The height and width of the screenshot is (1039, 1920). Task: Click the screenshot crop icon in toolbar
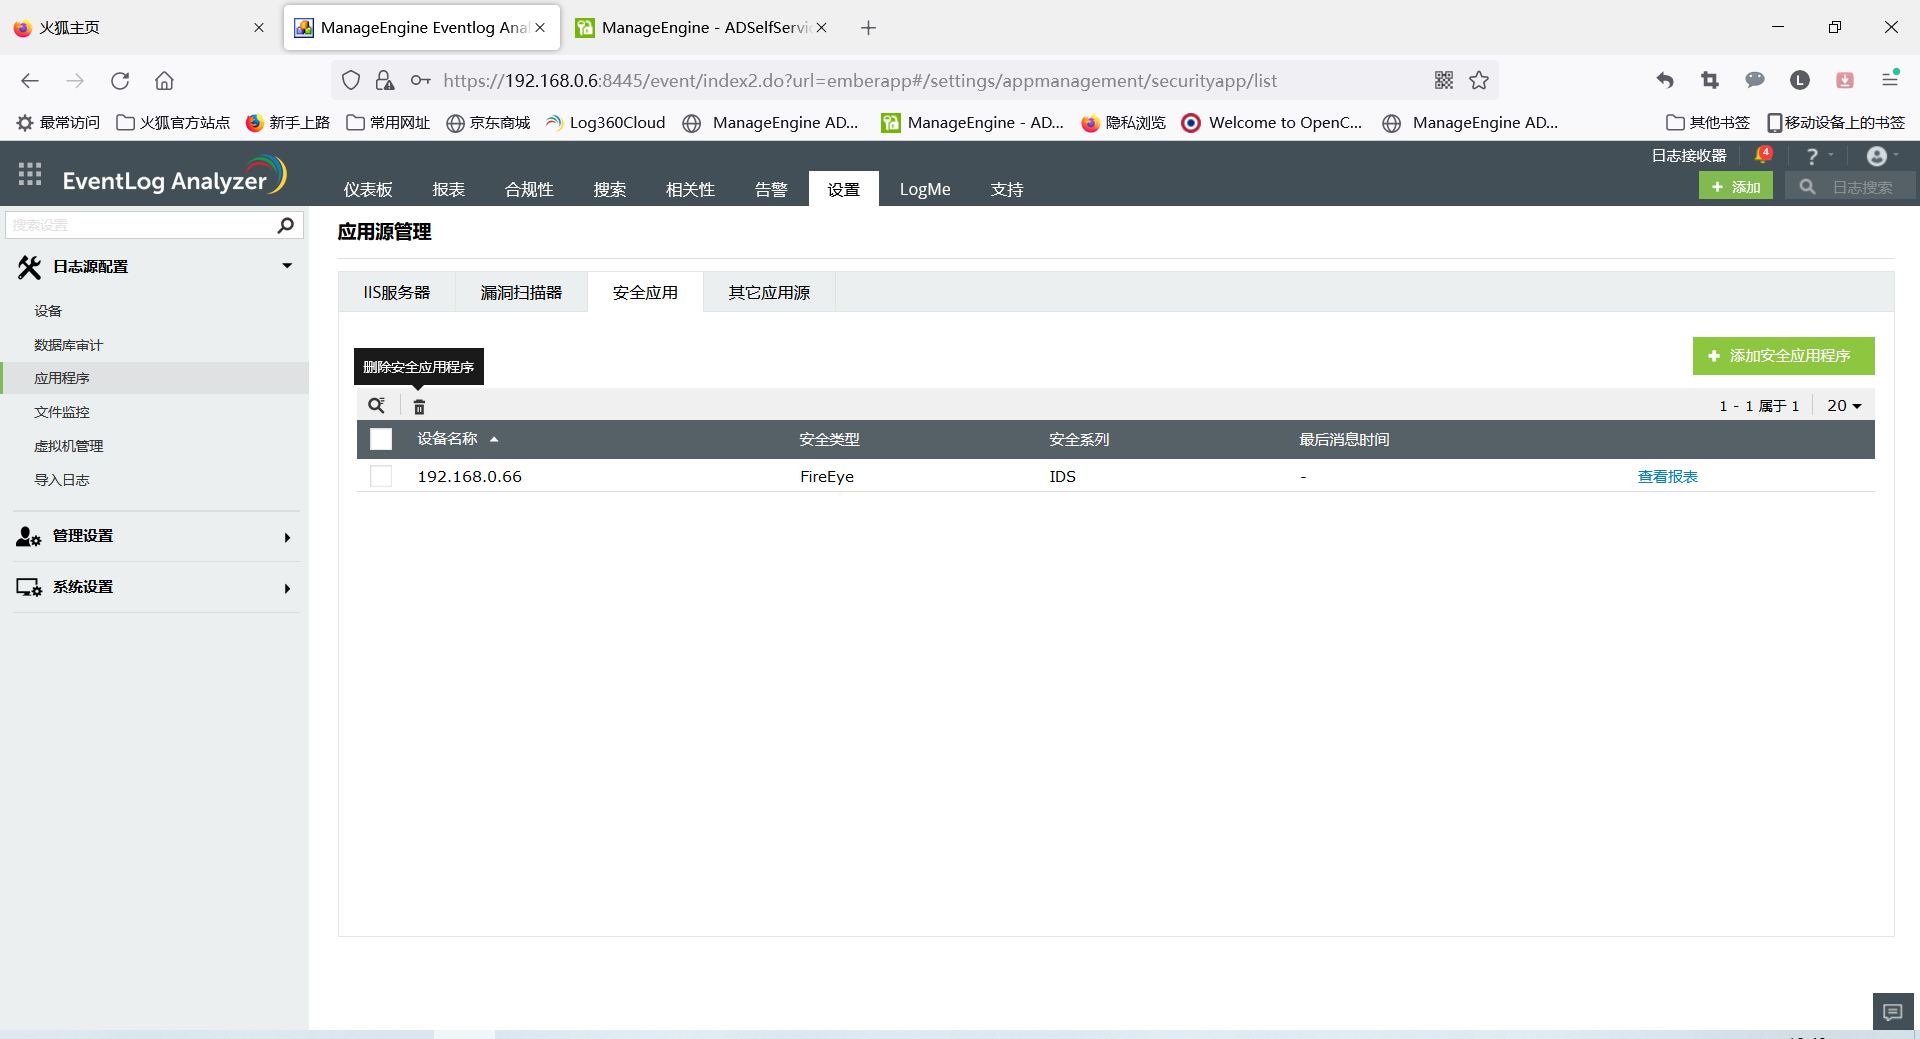click(x=1710, y=81)
